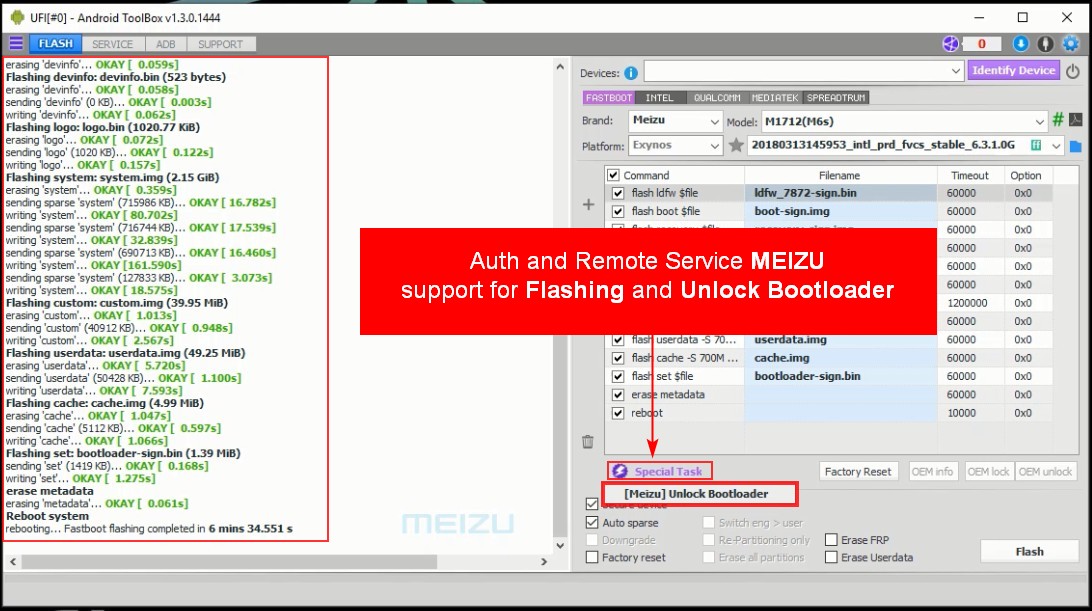Uncheck the flash set $file checkbox
Viewport: 1092px width, 611px height.
point(618,376)
